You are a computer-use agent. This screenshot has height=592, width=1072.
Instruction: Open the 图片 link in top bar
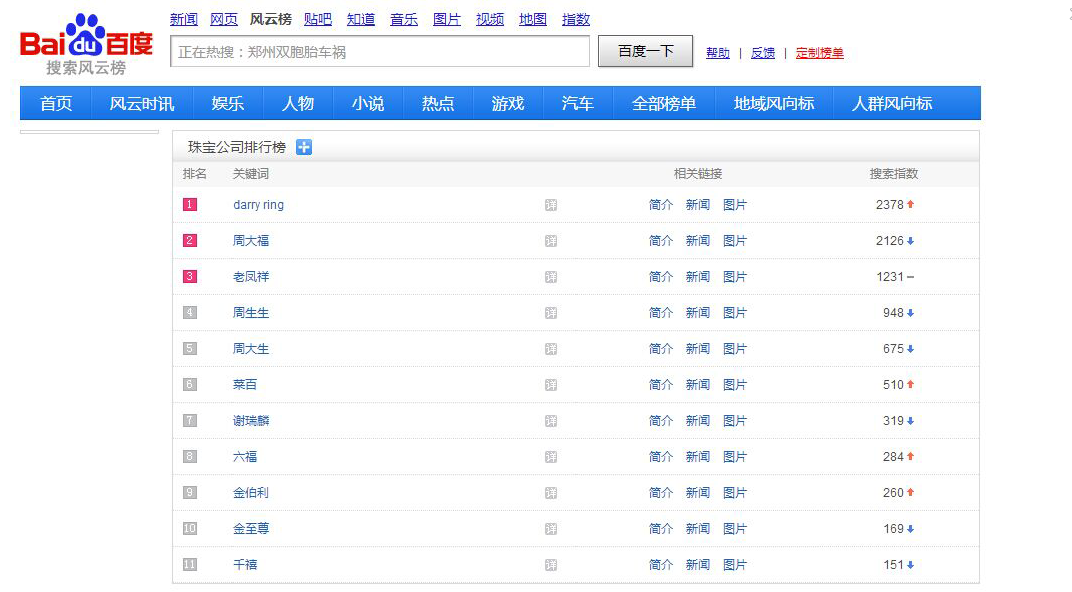(x=447, y=19)
